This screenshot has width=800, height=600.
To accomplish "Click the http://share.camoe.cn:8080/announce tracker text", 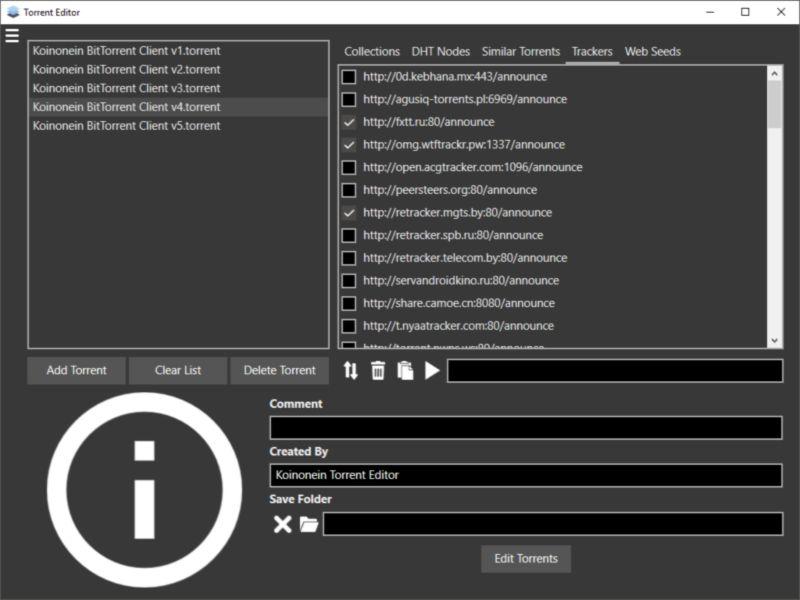I will [x=459, y=303].
